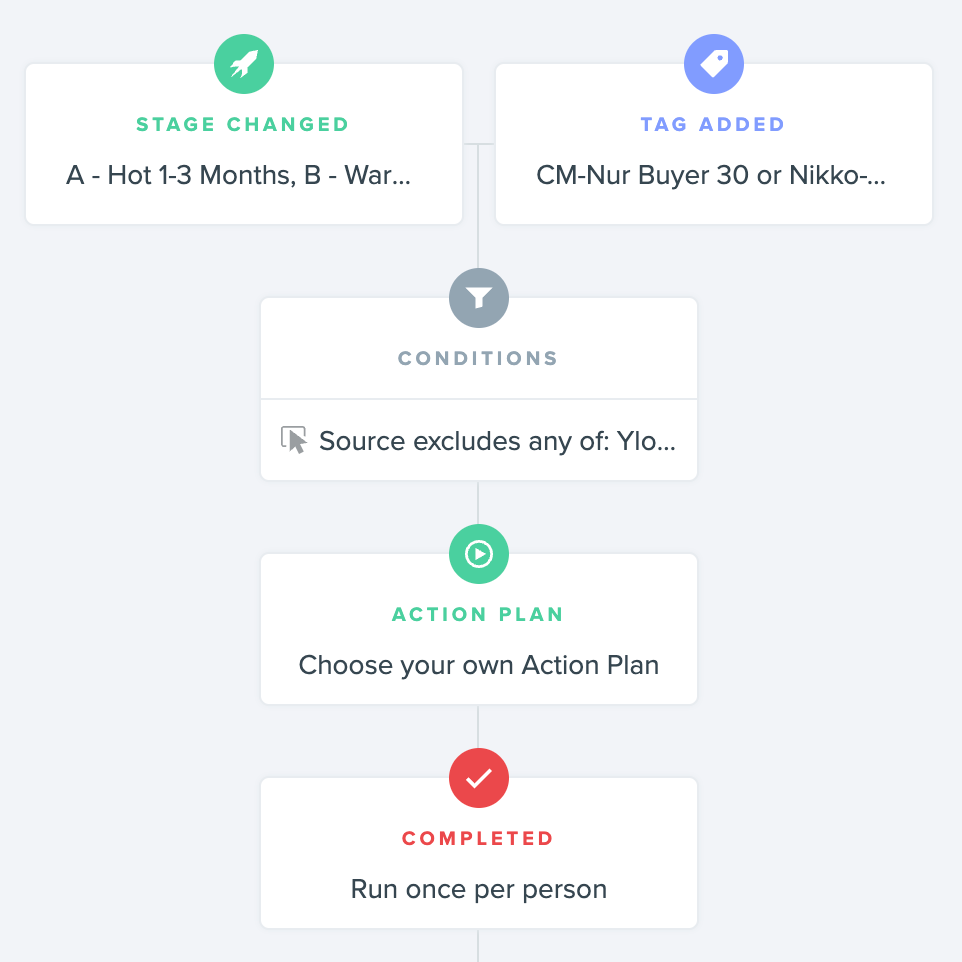Open the Stage Changed trigger card
962x962 pixels.
[x=244, y=144]
